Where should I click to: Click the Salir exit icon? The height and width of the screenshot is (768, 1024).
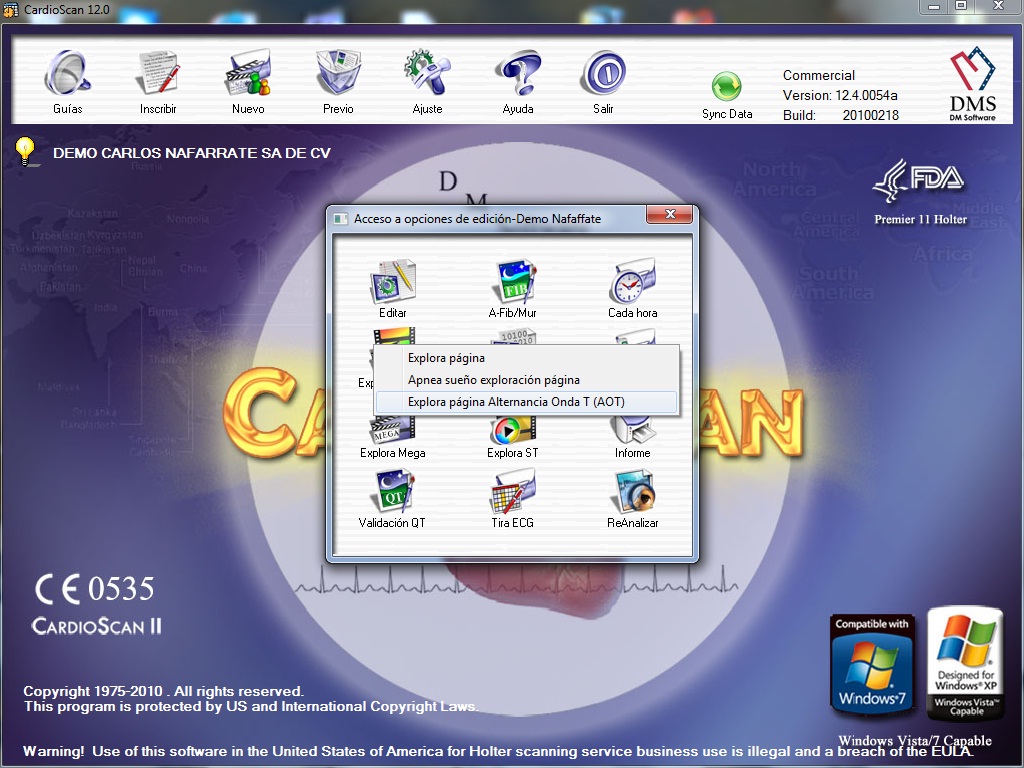603,73
